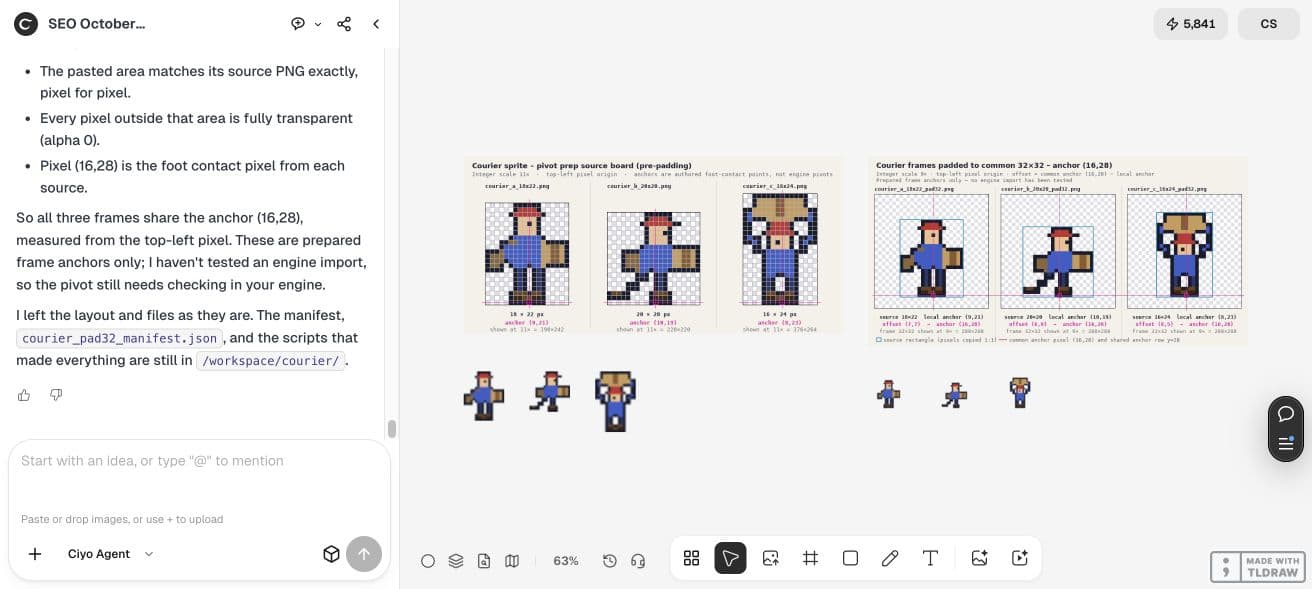The width and height of the screenshot is (1312, 589).
Task: Open the CS user account button
Action: click(x=1268, y=24)
